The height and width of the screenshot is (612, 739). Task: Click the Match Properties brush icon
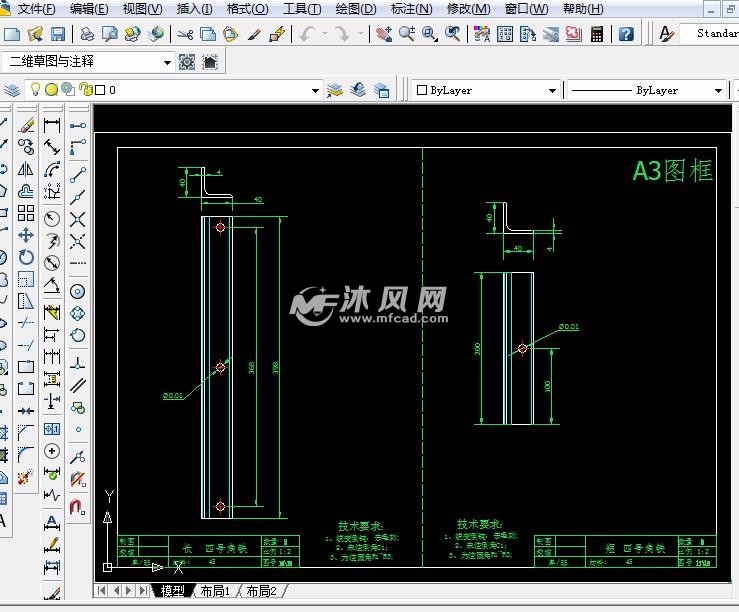(x=254, y=34)
